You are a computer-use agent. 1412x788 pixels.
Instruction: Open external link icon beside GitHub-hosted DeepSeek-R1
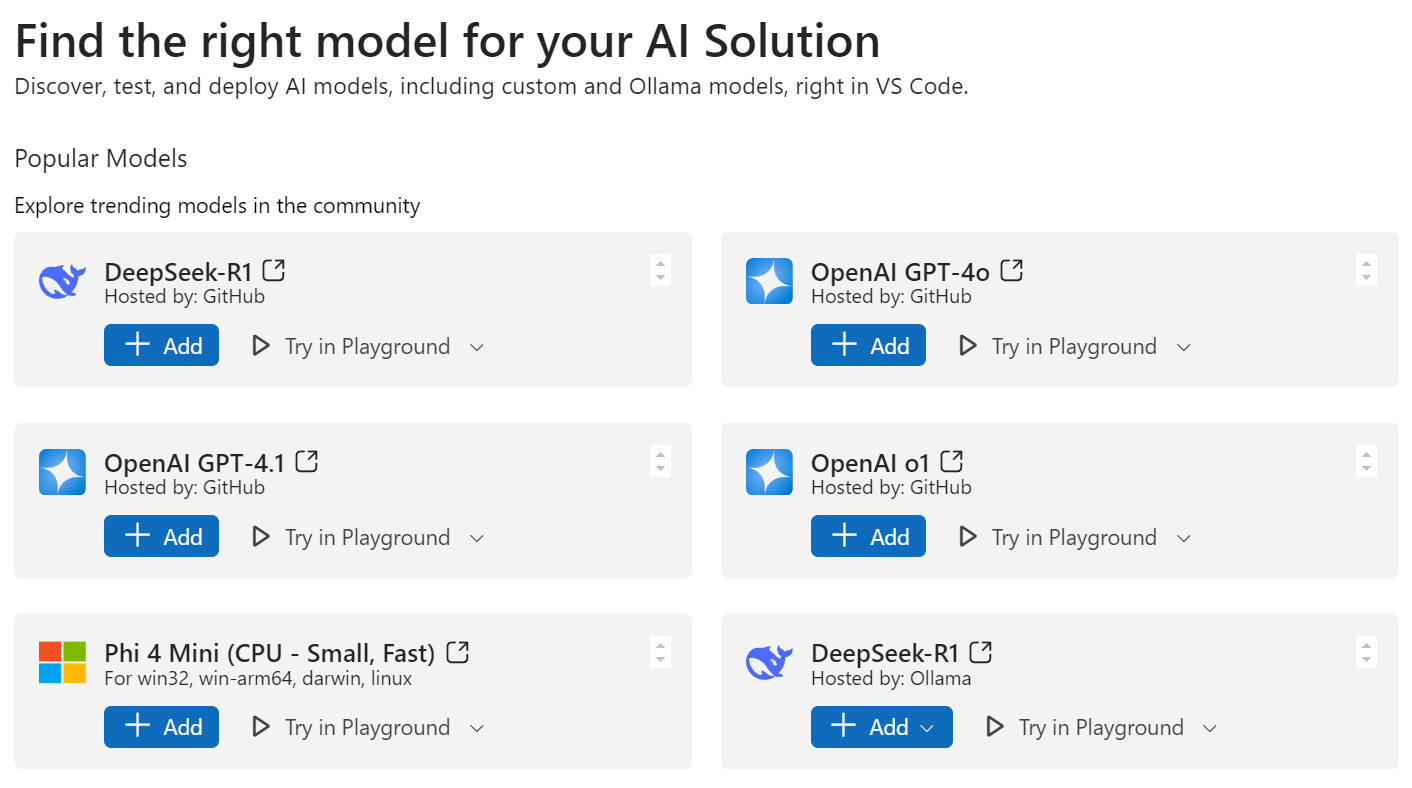pyautogui.click(x=274, y=270)
